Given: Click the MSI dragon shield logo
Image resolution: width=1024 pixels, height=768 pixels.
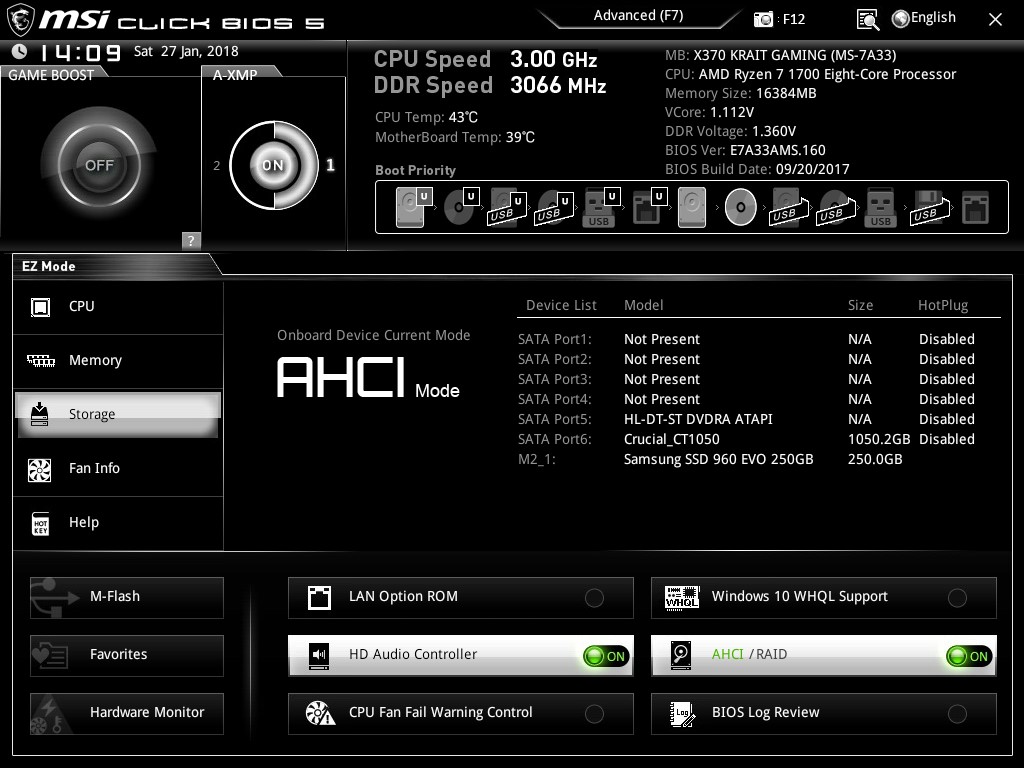Looking at the screenshot, I should point(20,20).
